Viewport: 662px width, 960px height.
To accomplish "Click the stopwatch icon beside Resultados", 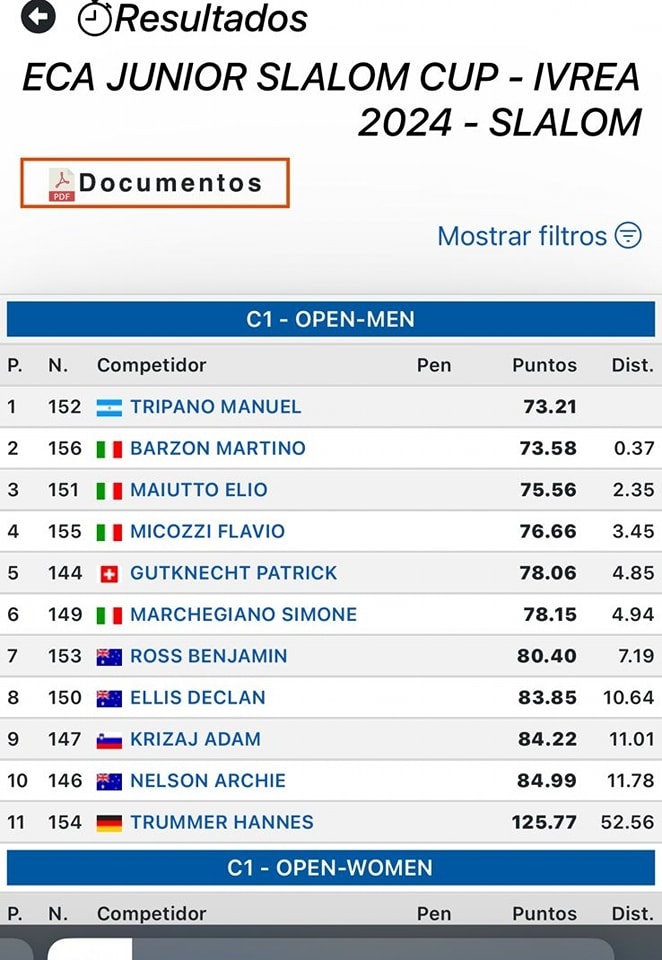I will tap(95, 18).
